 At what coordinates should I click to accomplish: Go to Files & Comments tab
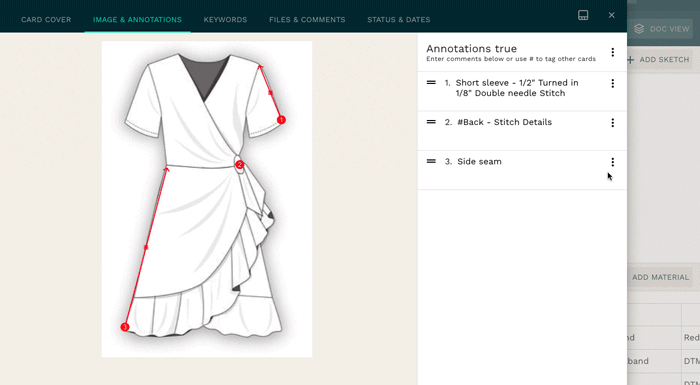tap(307, 20)
